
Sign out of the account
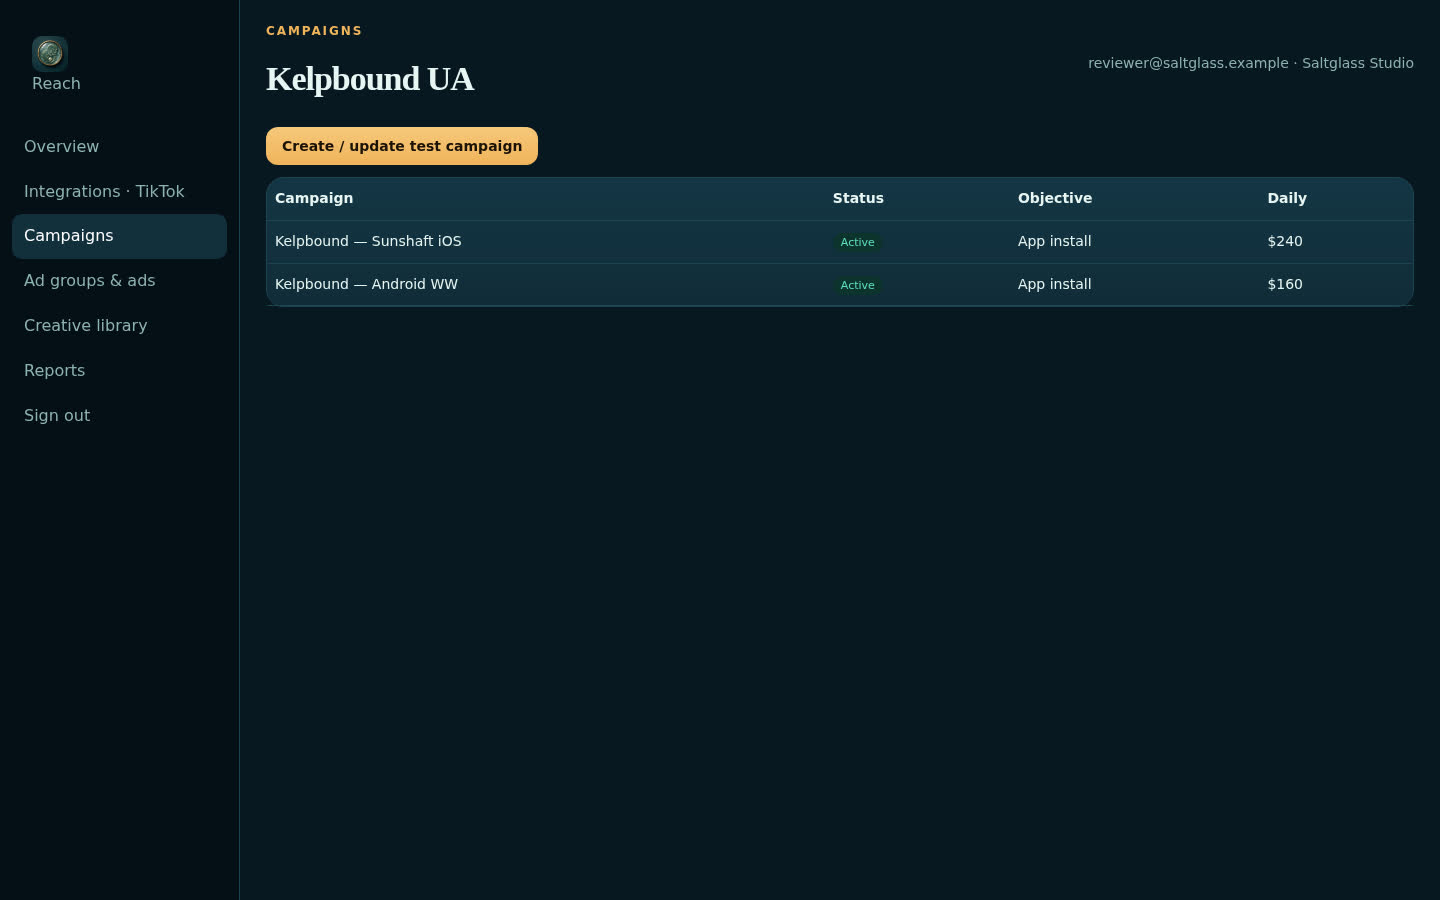[x=119, y=416]
